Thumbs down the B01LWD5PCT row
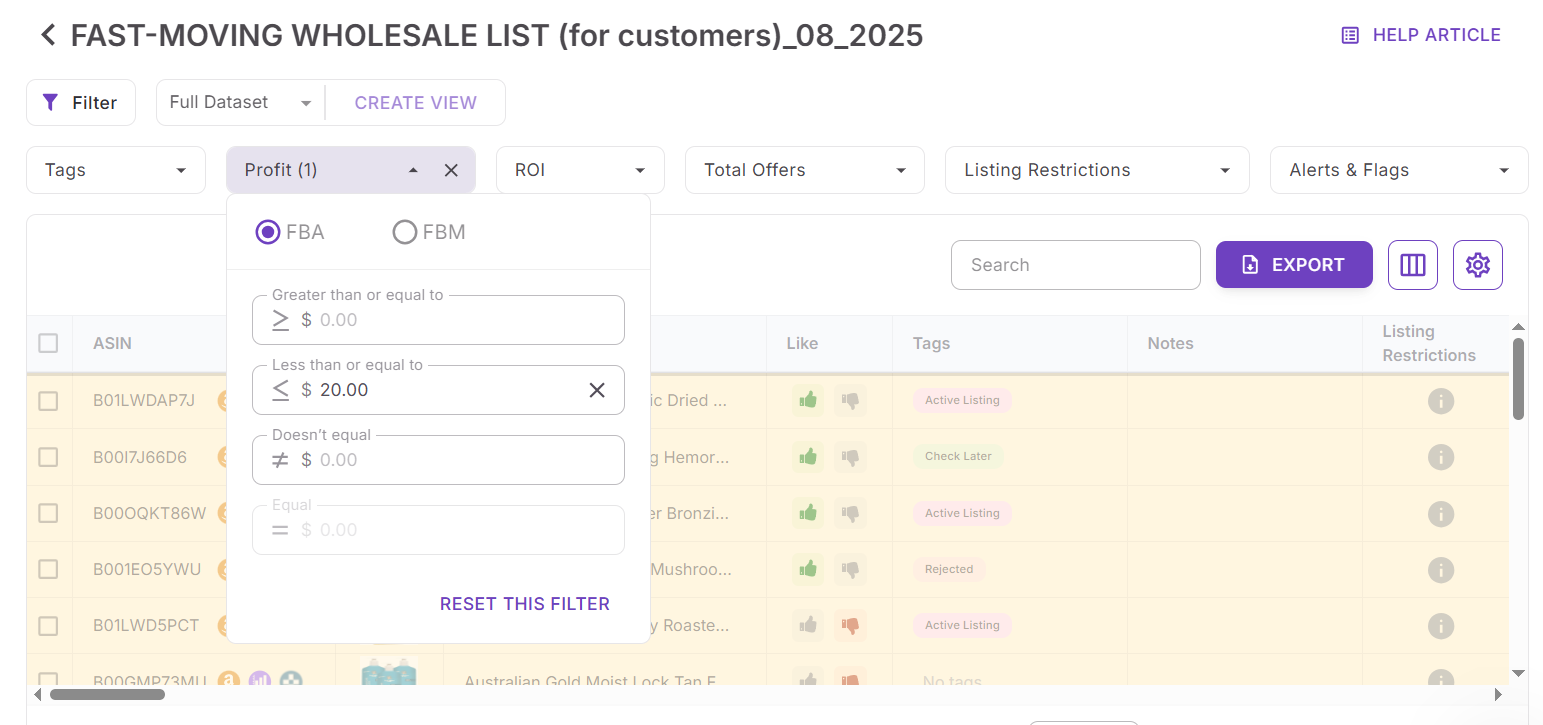Viewport: 1543px width, 725px height. pyautogui.click(x=850, y=626)
